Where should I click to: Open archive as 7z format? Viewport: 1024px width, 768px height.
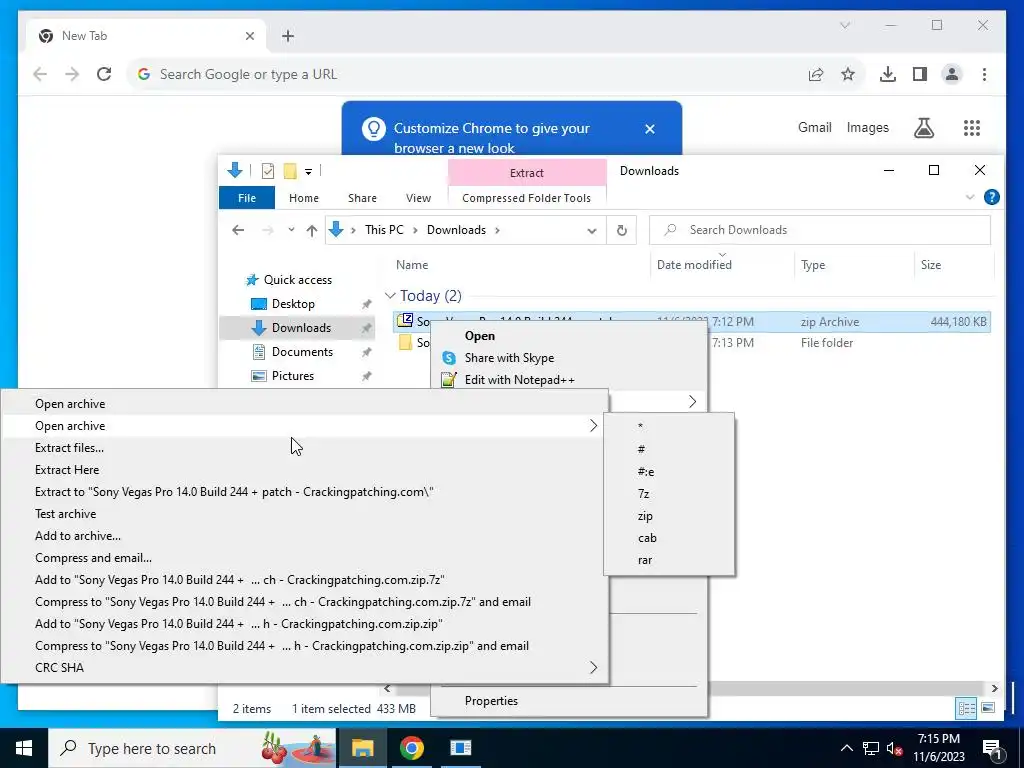[x=669, y=494]
